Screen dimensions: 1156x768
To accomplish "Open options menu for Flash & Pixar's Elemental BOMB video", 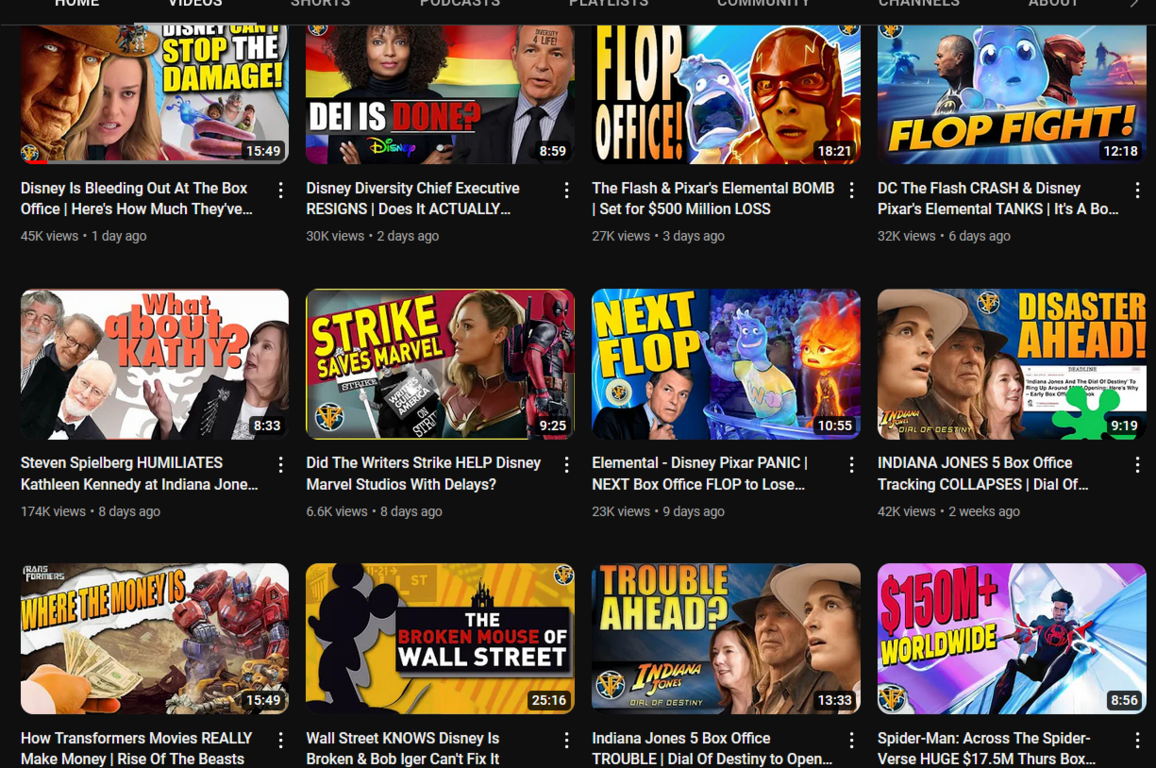I will [852, 190].
